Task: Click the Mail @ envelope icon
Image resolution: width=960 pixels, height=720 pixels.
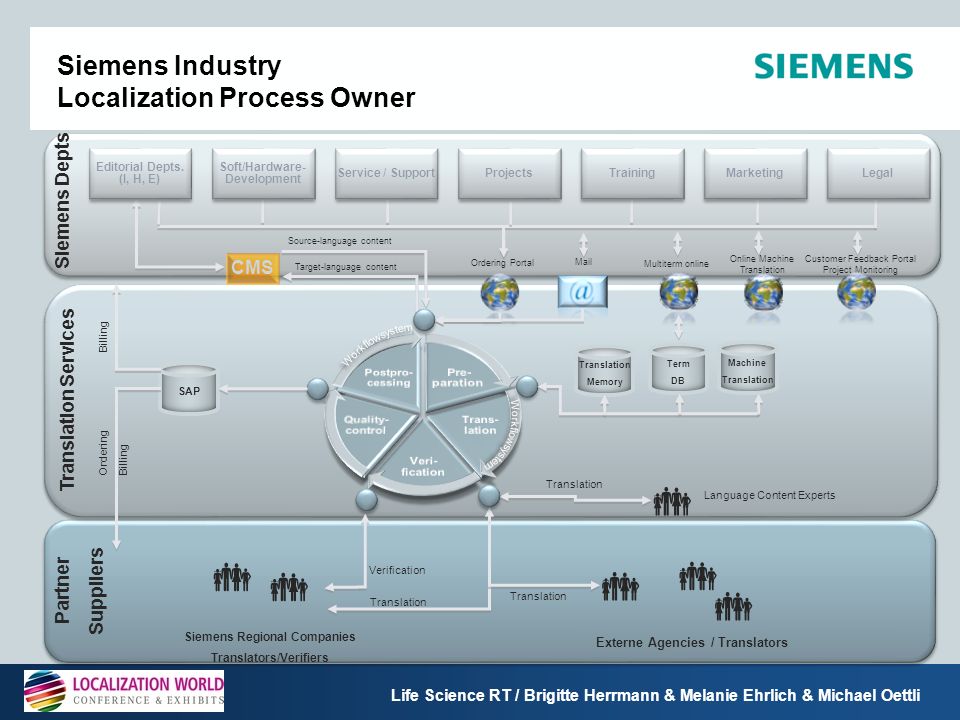Action: pos(582,291)
